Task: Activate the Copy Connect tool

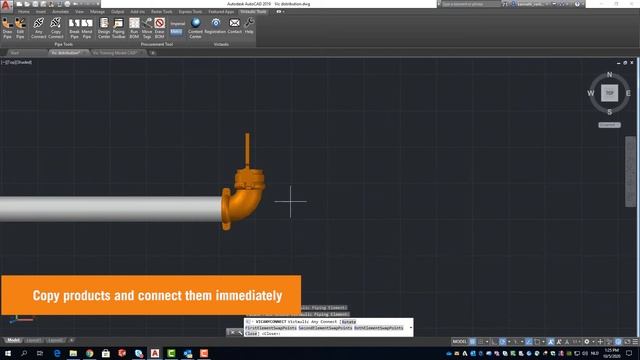Action: click(x=56, y=28)
